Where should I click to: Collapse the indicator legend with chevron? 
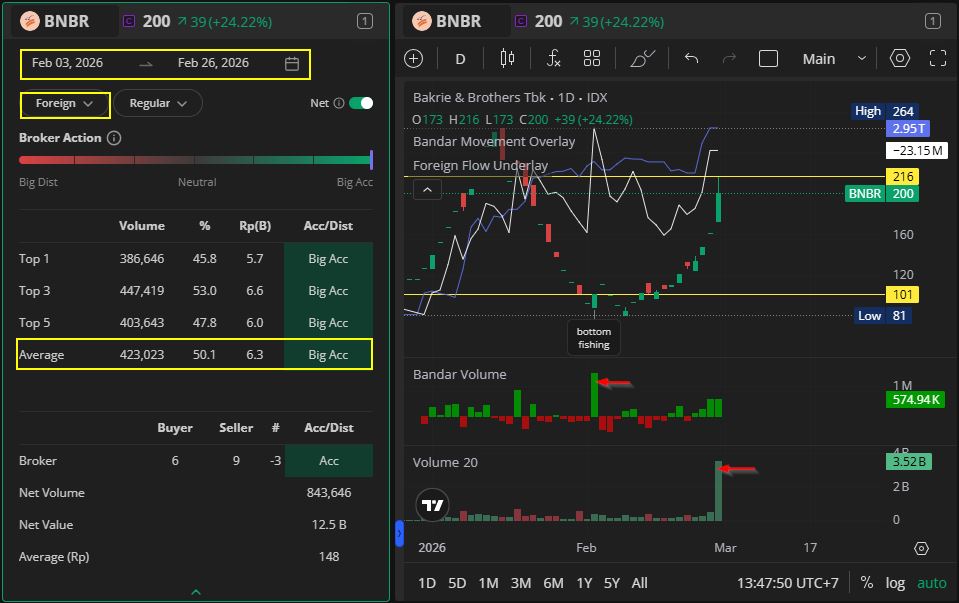426,189
